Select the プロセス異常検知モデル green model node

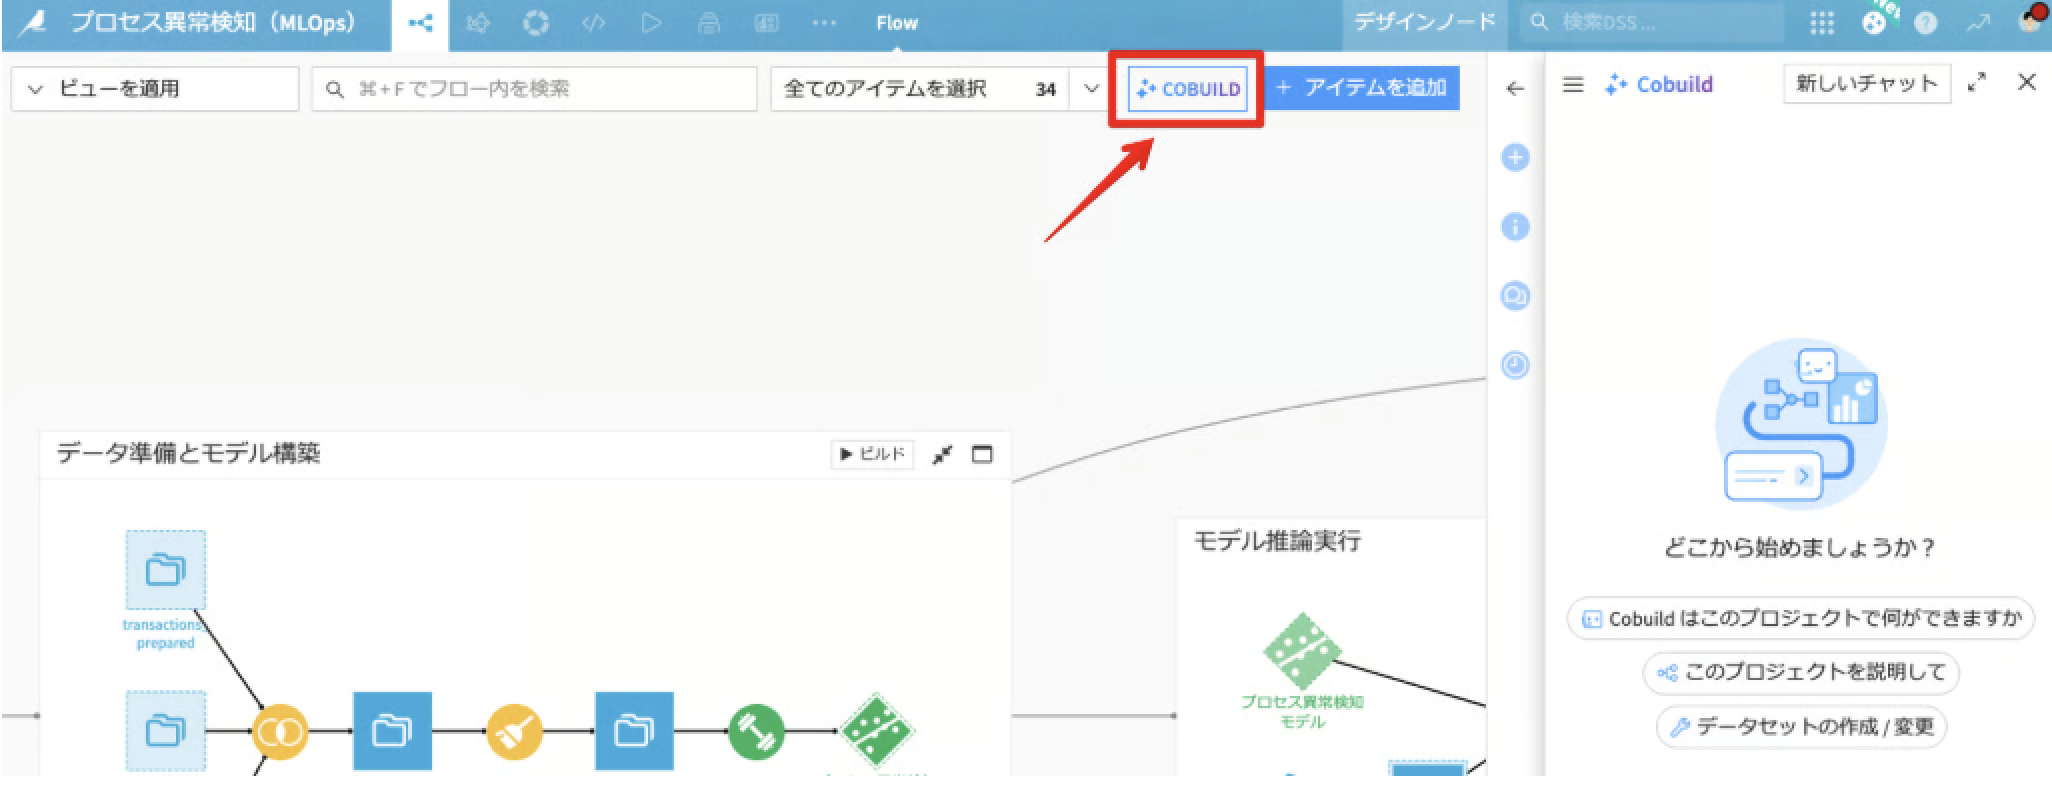pos(1301,653)
